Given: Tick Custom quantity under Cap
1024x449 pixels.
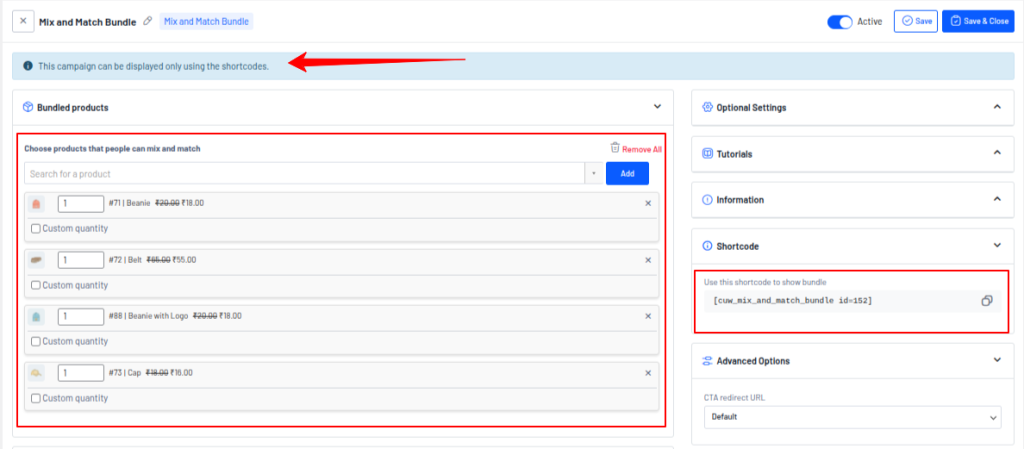Looking at the screenshot, I should 36,398.
